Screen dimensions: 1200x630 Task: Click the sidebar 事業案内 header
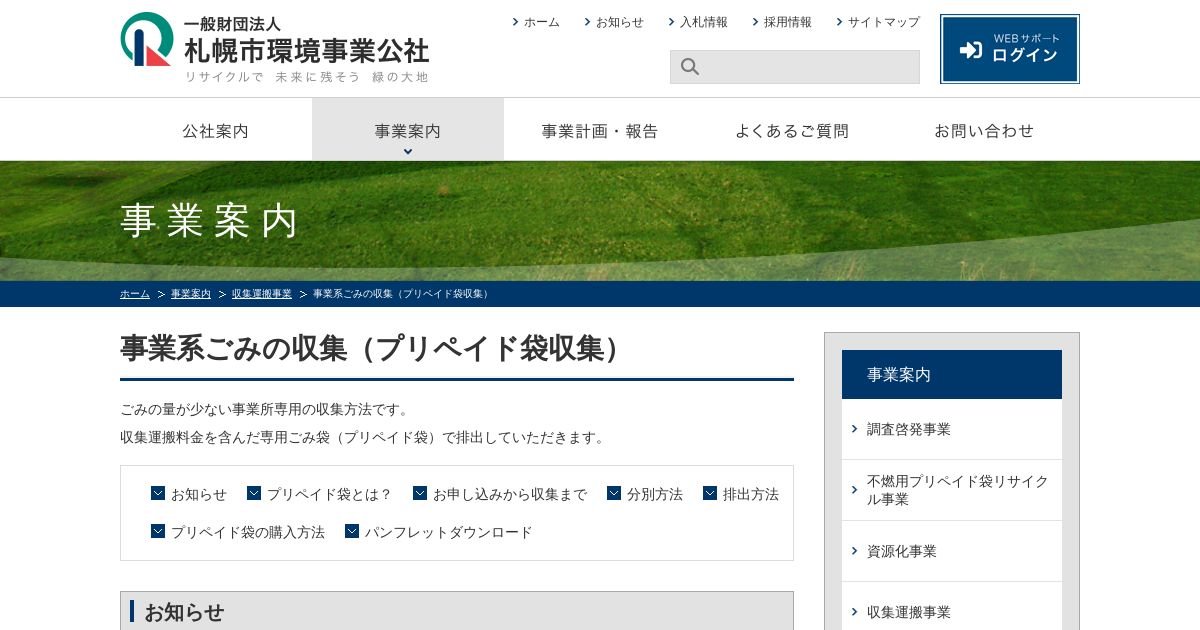click(x=952, y=374)
